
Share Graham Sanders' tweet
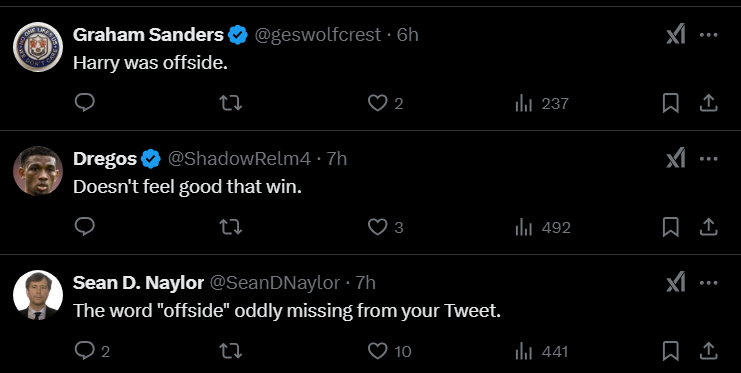tap(708, 103)
